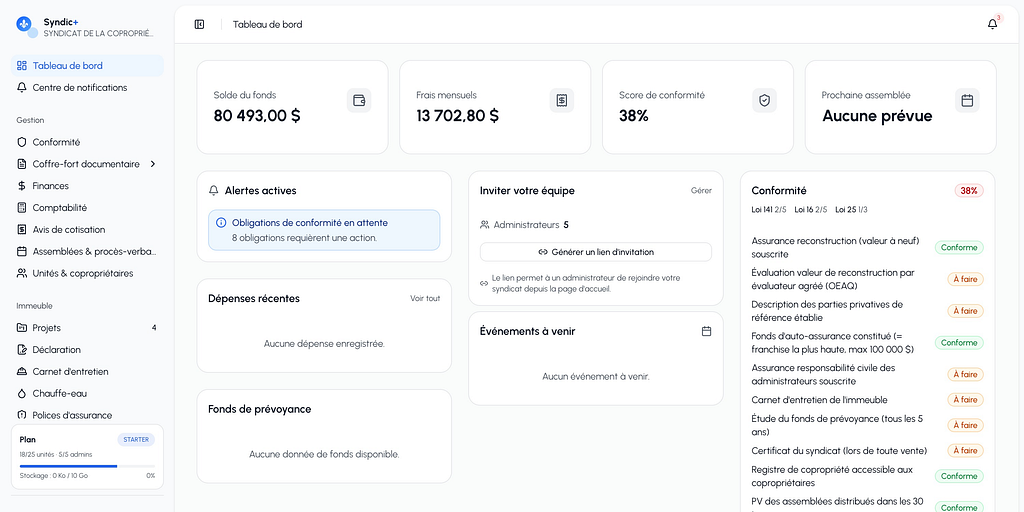Click 'Aucune dépense enregistrée.' text
The width and height of the screenshot is (1024, 512).
324,344
